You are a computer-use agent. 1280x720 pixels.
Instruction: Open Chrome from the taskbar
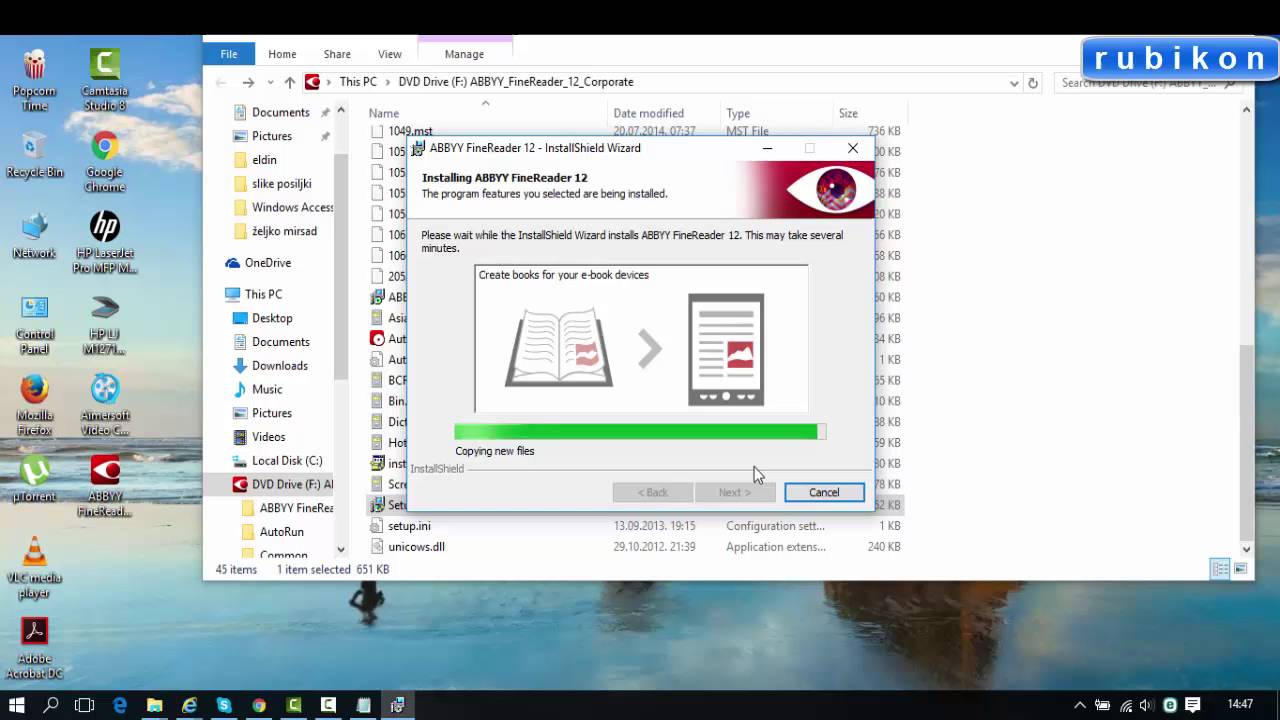(x=259, y=705)
